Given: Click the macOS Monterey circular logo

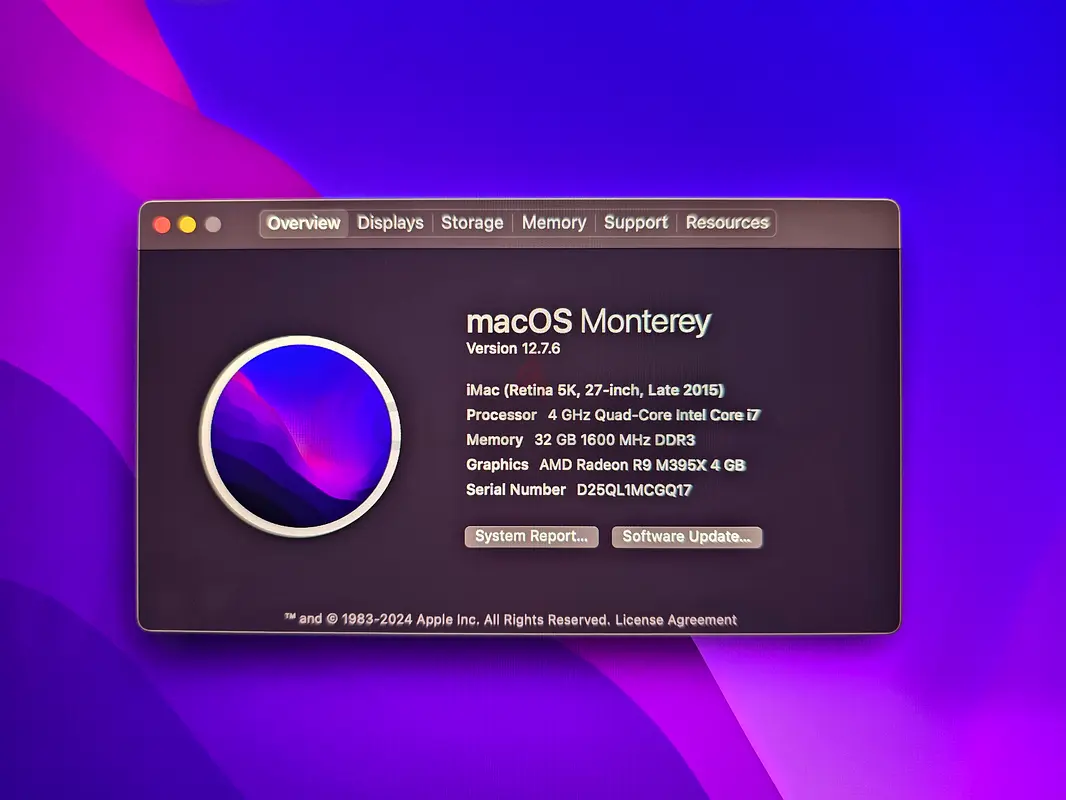Looking at the screenshot, I should 300,436.
